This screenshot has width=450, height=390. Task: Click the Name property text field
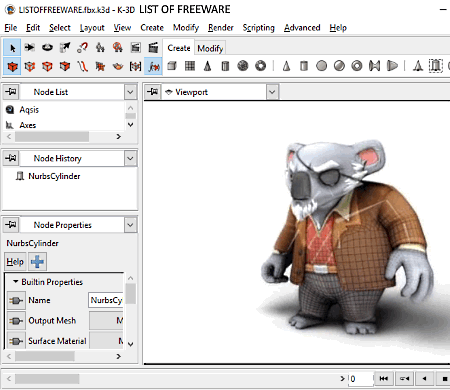tap(106, 300)
